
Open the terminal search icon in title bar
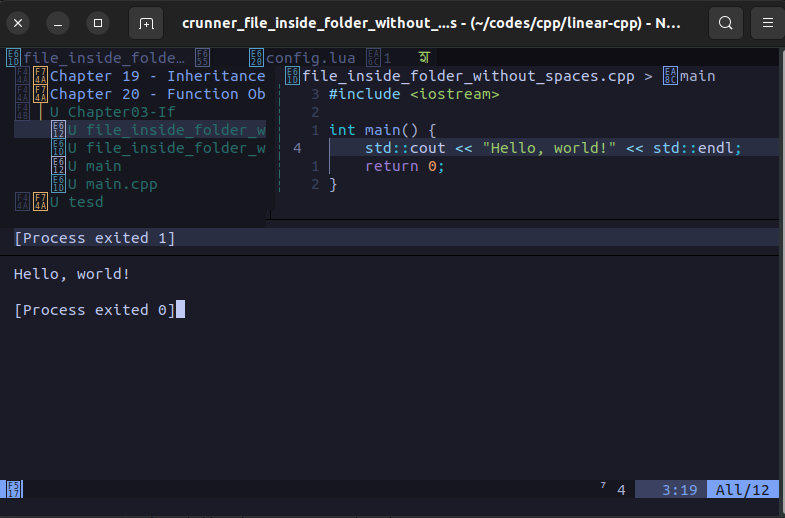click(725, 23)
